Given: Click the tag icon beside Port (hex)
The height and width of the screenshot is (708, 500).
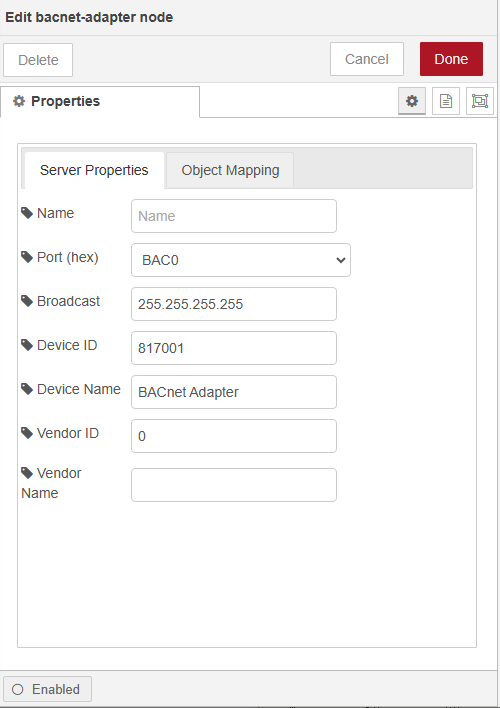Looking at the screenshot, I should [x=27, y=257].
